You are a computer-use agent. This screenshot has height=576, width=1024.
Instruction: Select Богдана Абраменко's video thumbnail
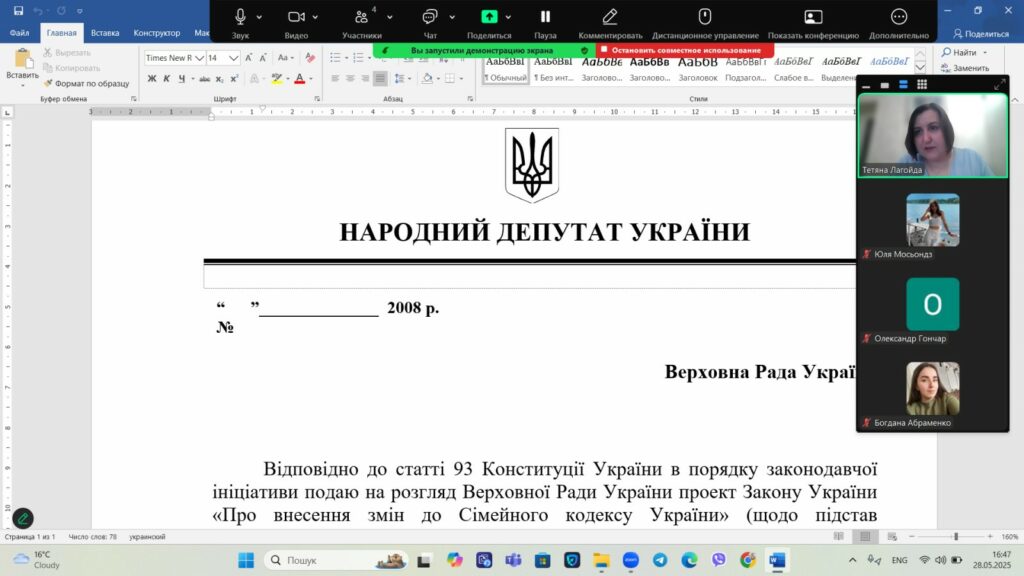[x=933, y=389]
